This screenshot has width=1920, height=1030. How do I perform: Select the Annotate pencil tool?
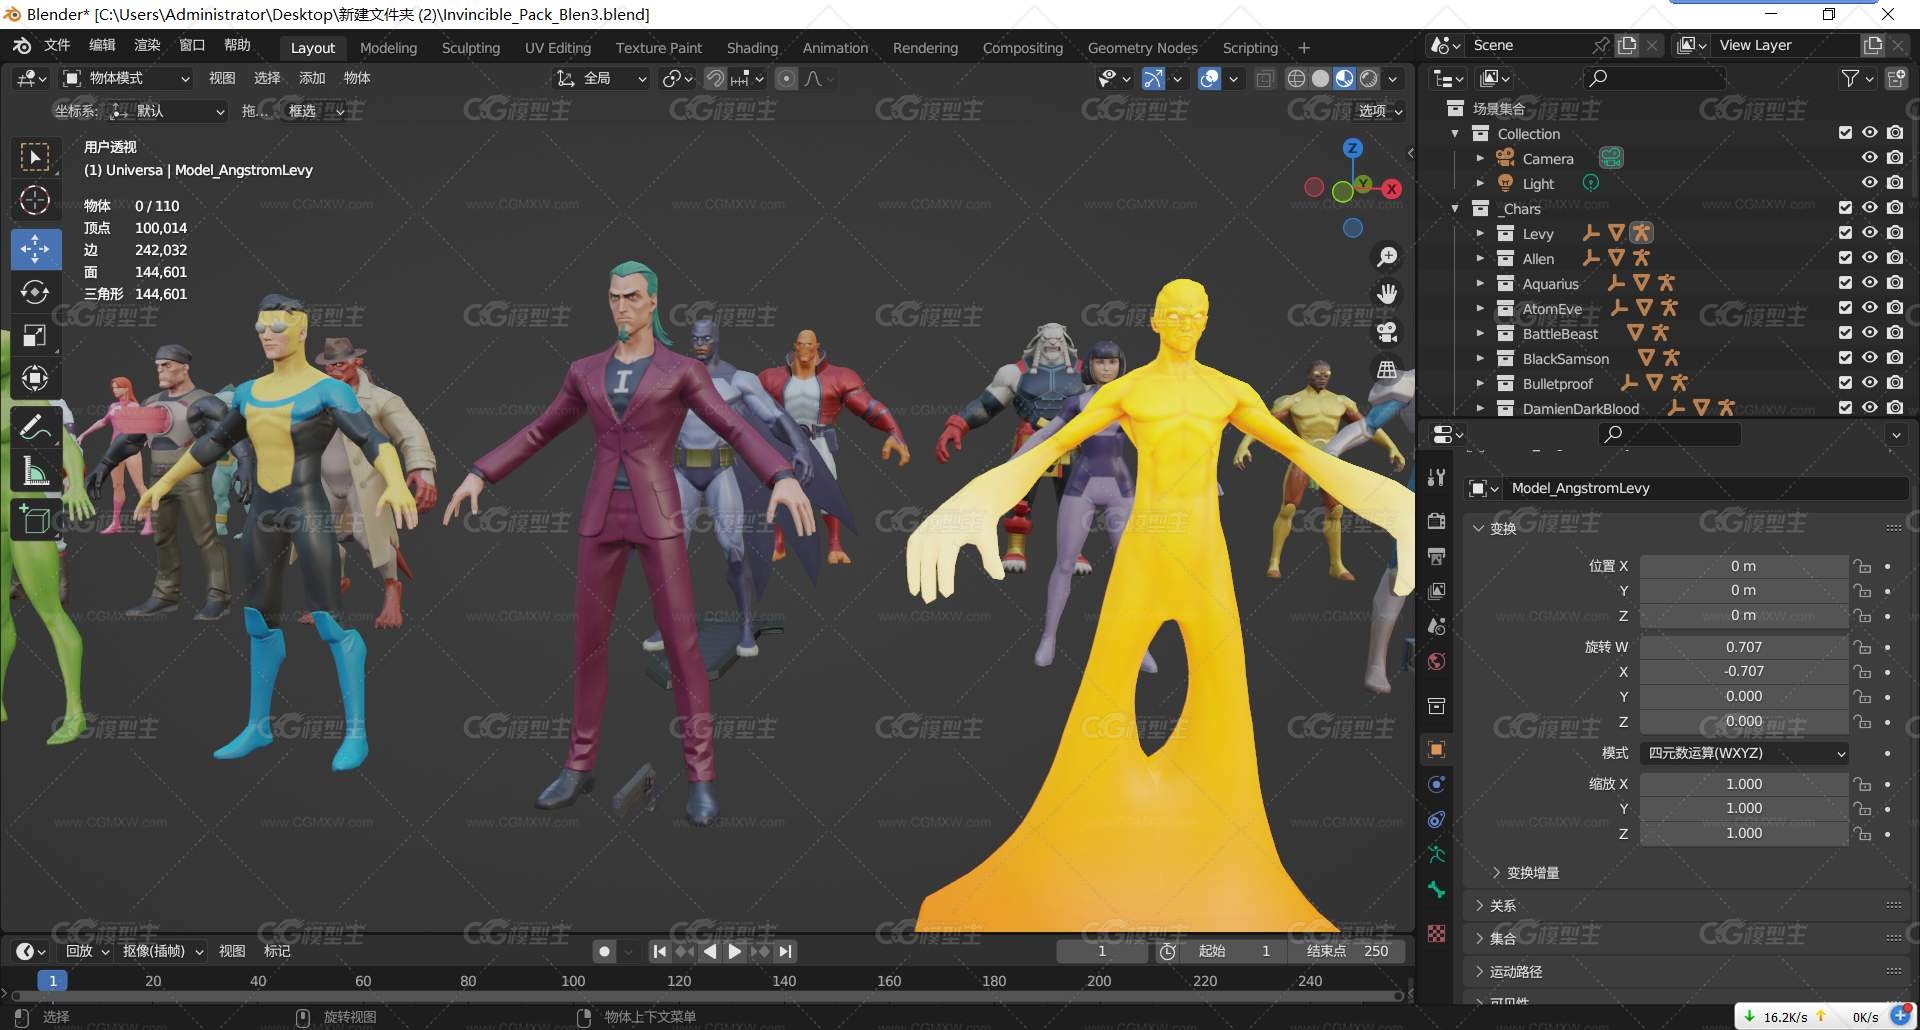pyautogui.click(x=35, y=427)
